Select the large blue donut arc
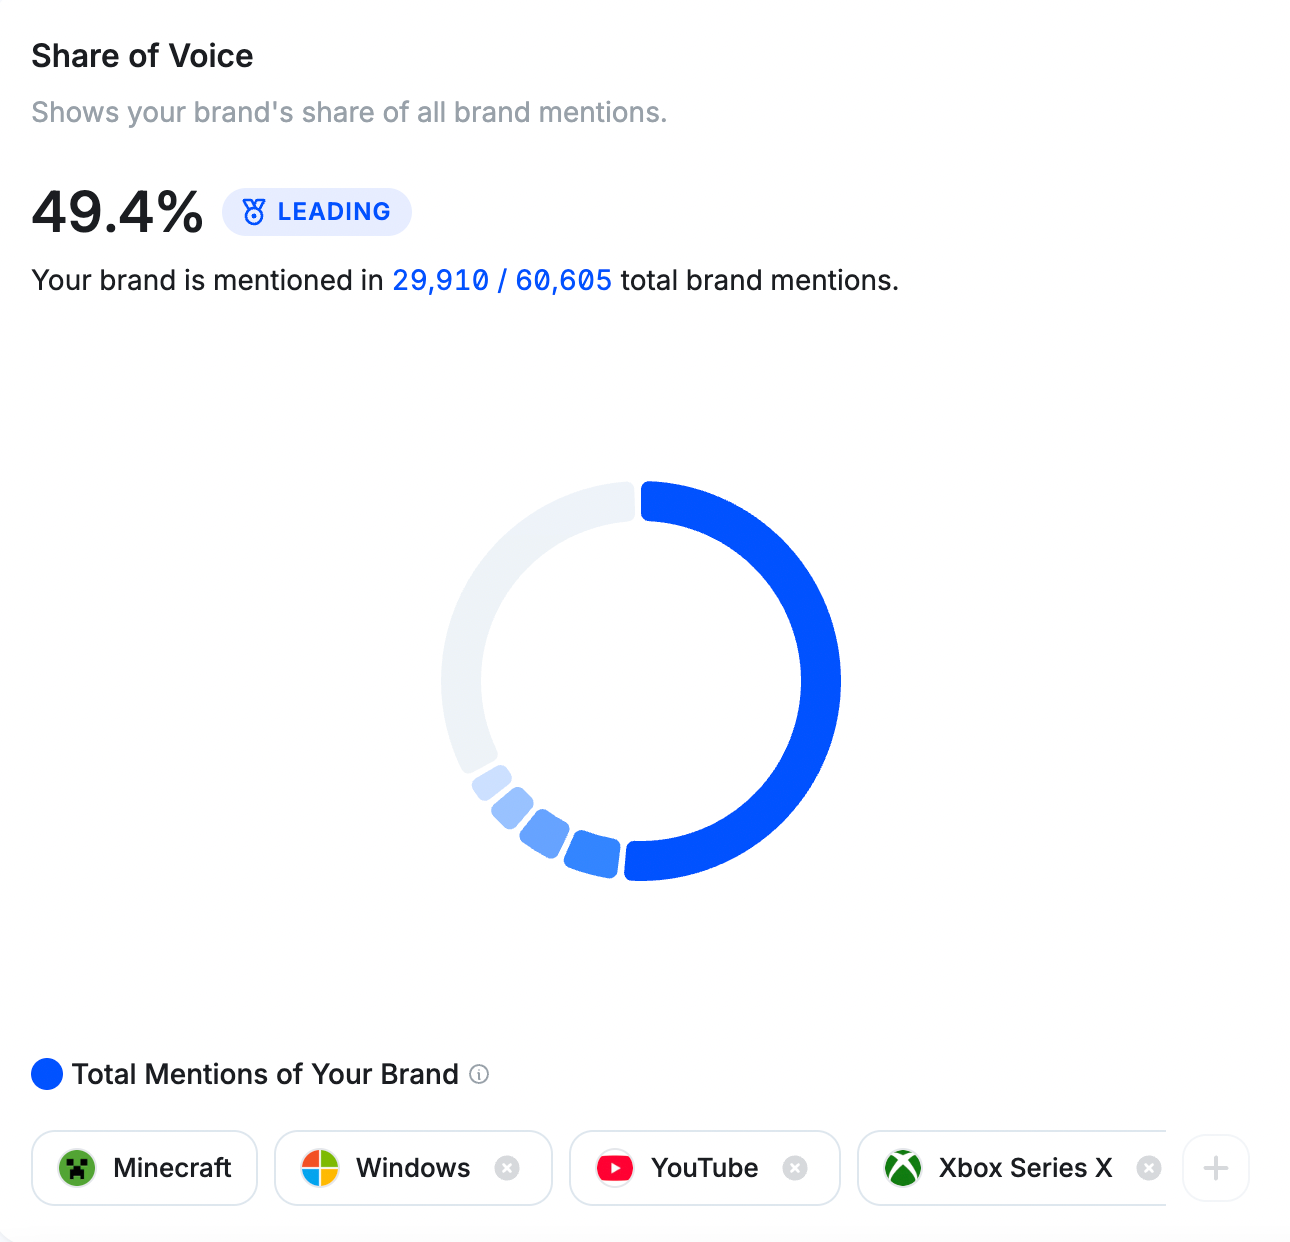 point(822,680)
